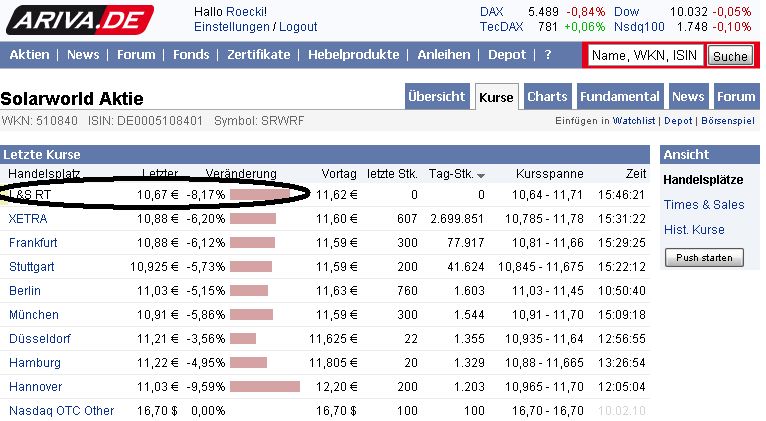Switch to the Charts tab
The height and width of the screenshot is (421, 766).
(x=547, y=97)
